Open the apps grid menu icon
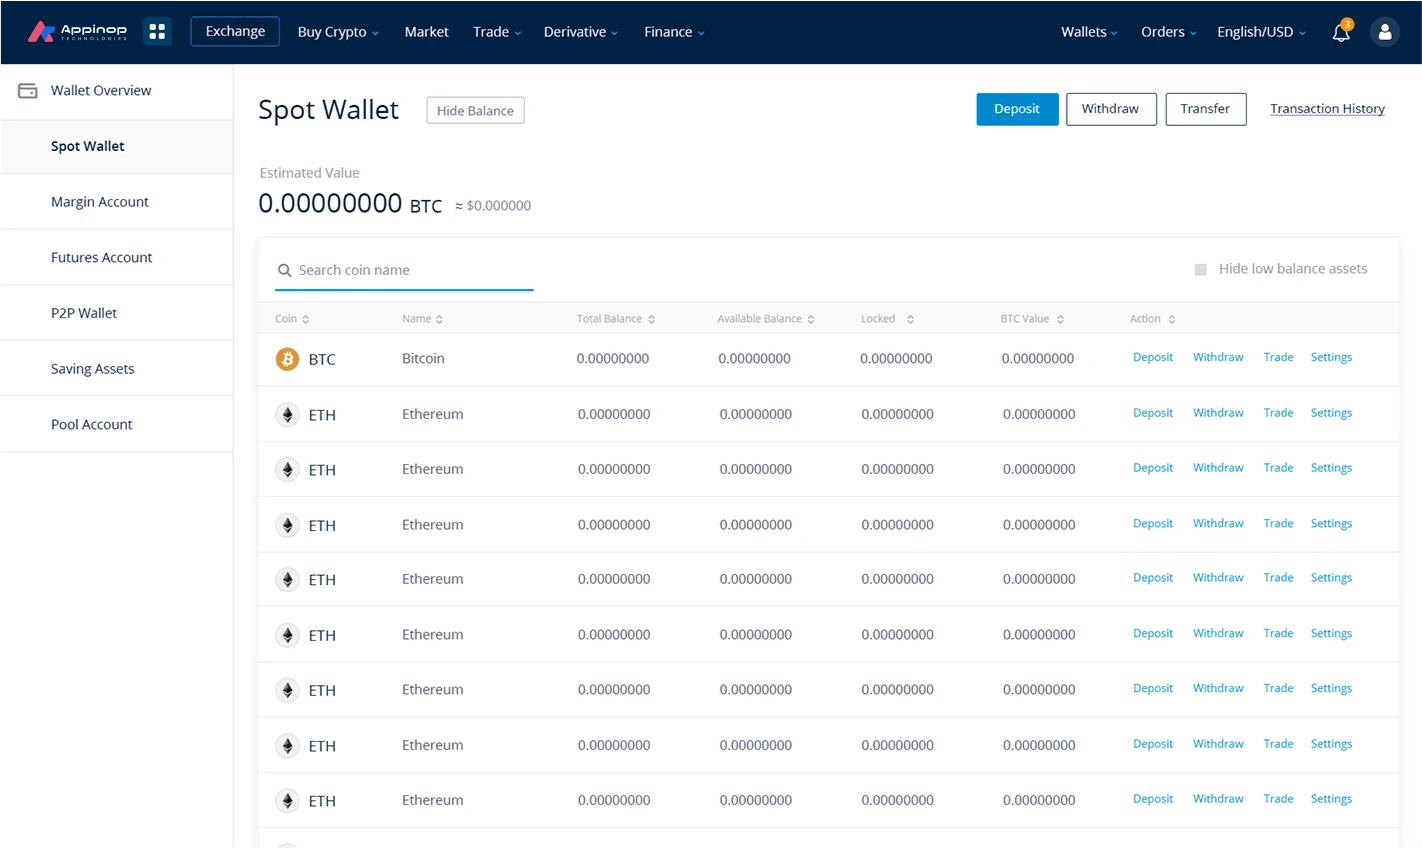1422x848 pixels. click(x=157, y=32)
